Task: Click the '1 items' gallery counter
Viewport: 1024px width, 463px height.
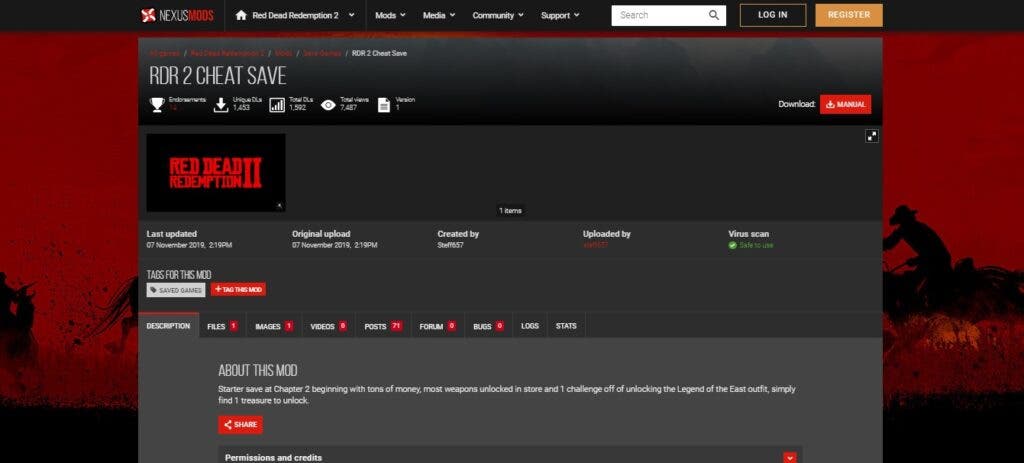Action: coord(510,210)
